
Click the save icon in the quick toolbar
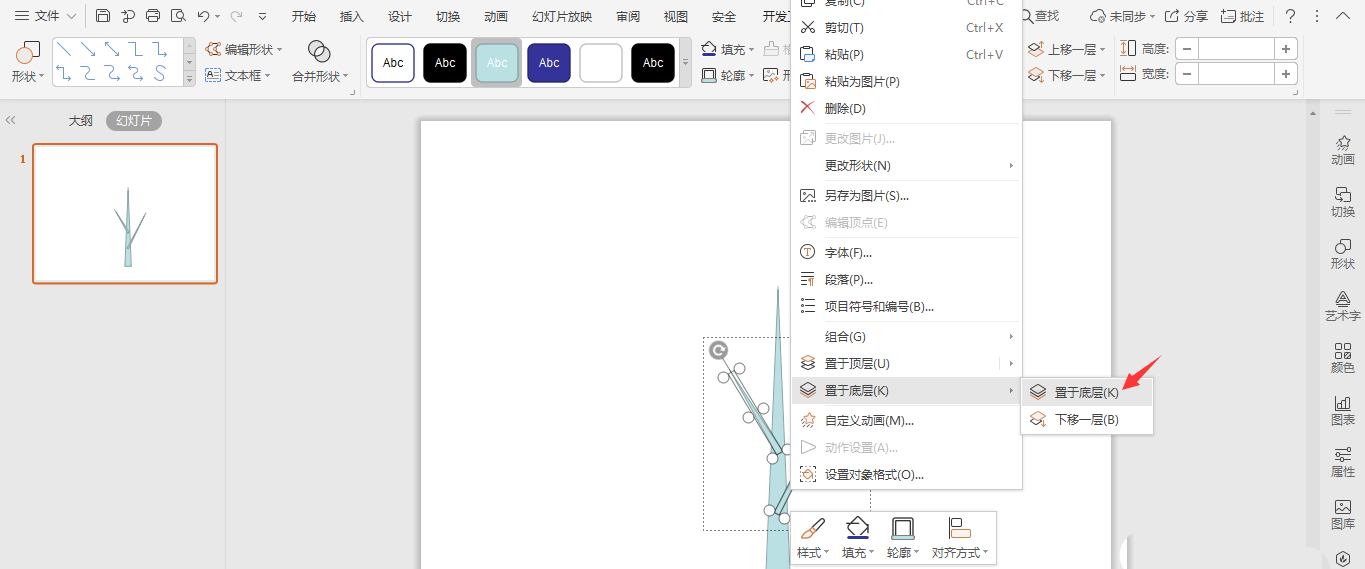tap(103, 16)
